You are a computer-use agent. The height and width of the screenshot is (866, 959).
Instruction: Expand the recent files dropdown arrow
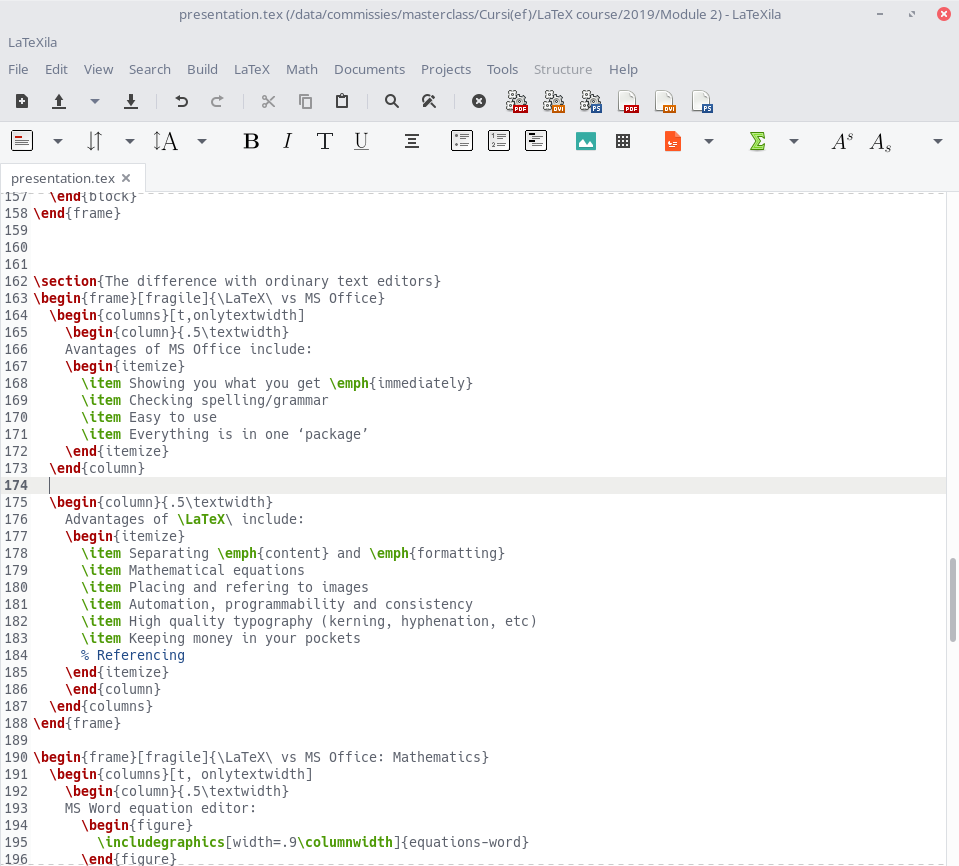coord(95,101)
